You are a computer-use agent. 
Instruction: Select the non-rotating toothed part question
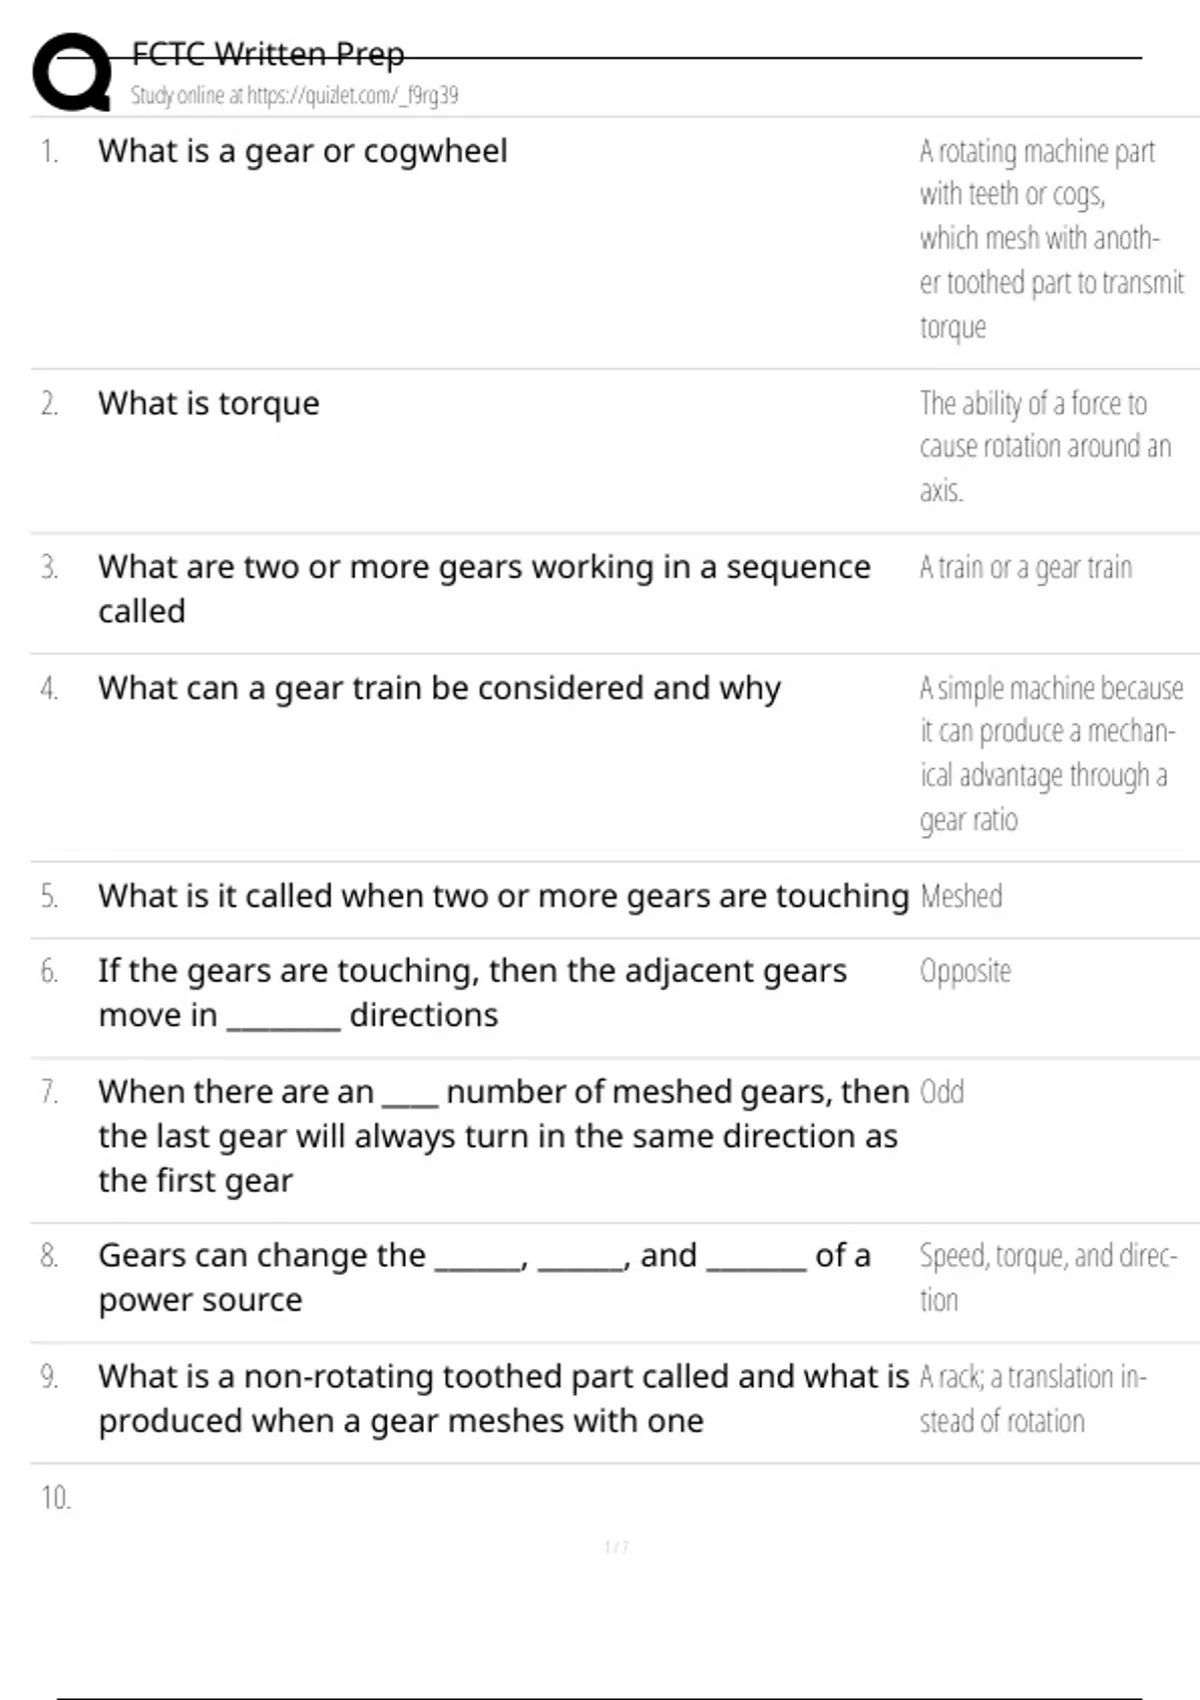coord(503,1398)
